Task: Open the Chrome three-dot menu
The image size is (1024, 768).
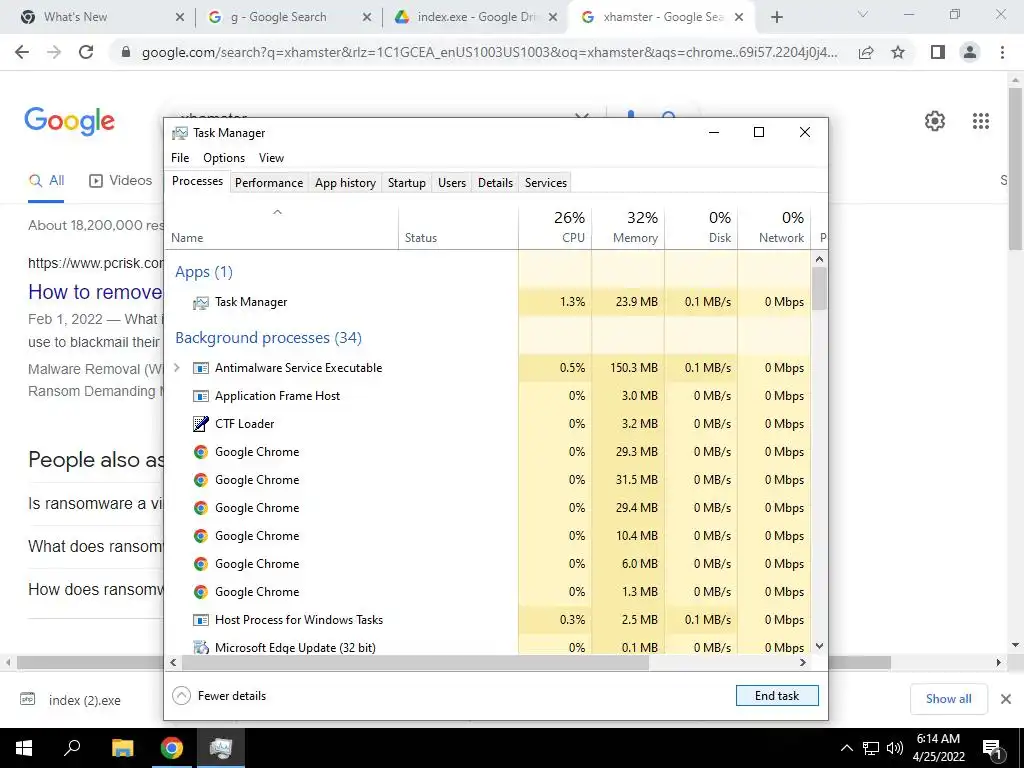Action: tap(1002, 52)
